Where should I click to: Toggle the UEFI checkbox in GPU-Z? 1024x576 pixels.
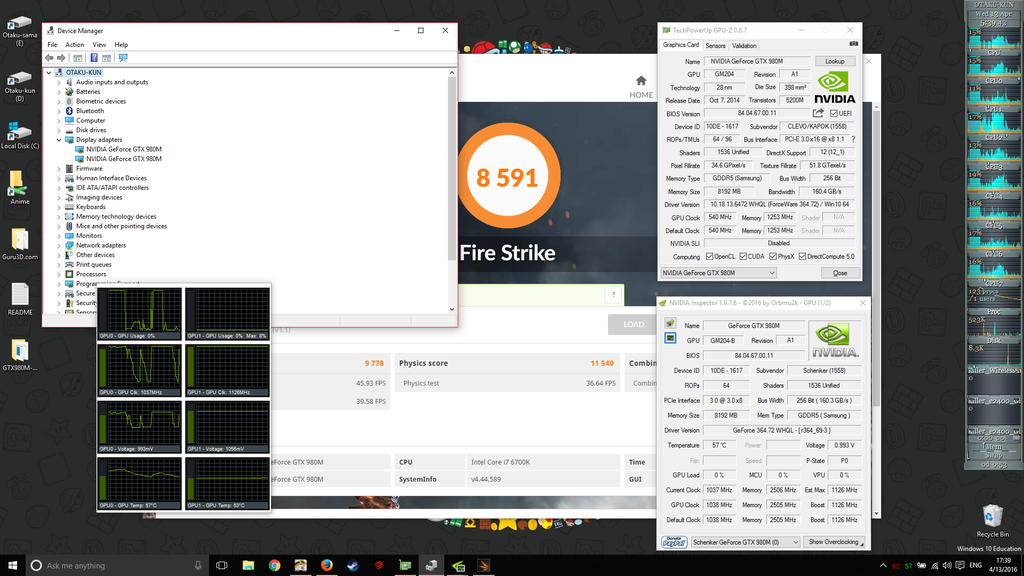tap(833, 114)
